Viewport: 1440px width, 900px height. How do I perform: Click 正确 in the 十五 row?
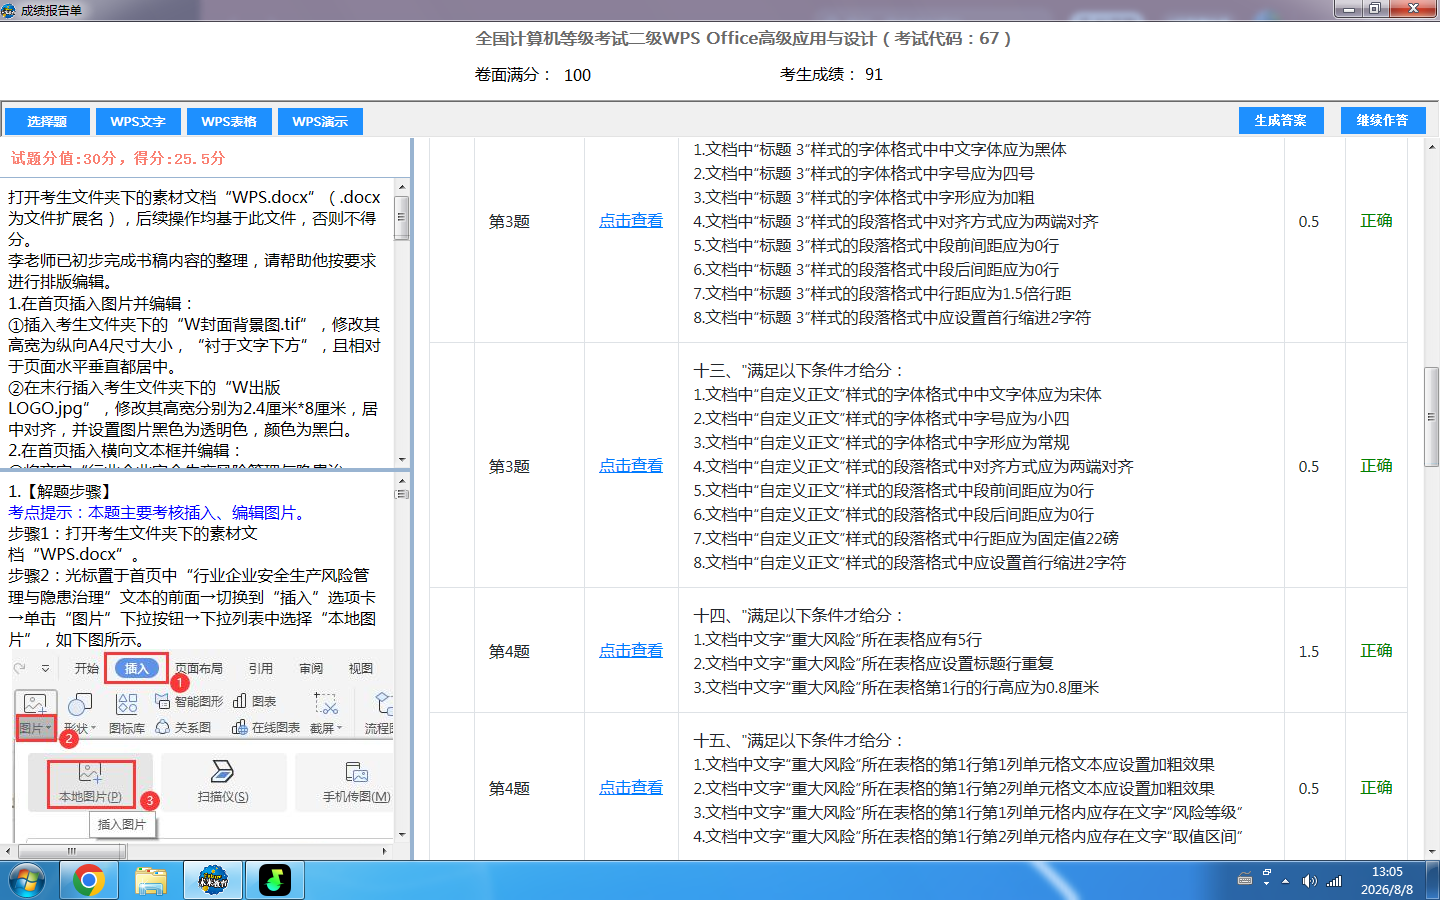(1376, 788)
